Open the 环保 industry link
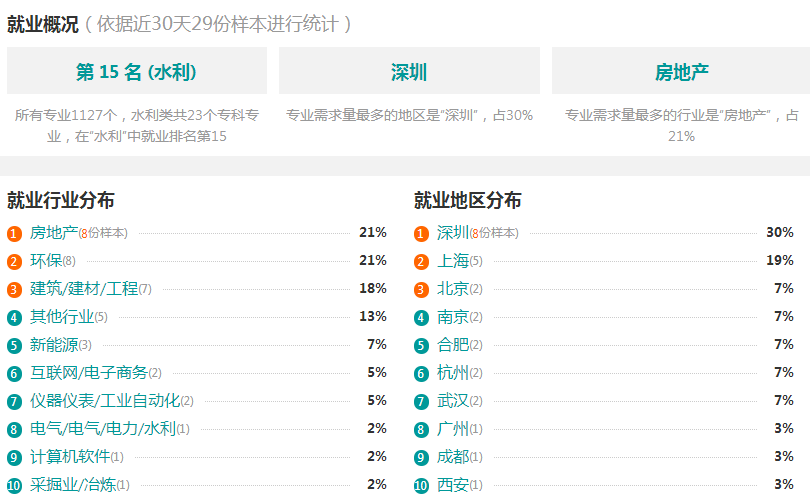 click(x=46, y=261)
